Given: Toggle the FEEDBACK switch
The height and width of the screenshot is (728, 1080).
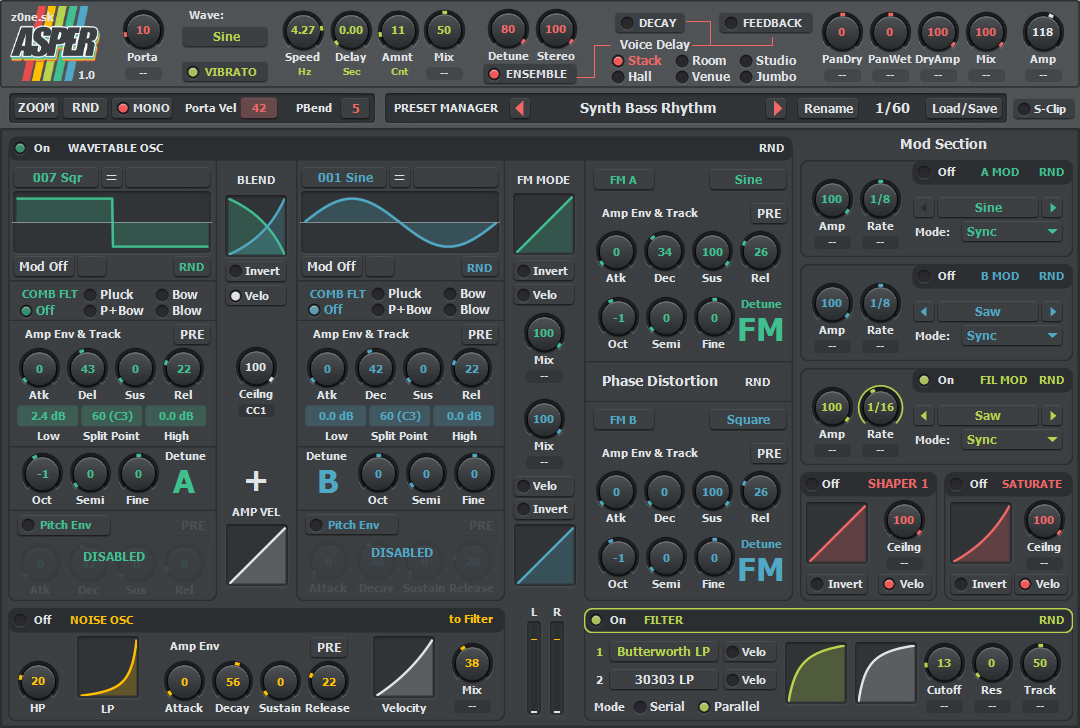Looking at the screenshot, I should [765, 23].
